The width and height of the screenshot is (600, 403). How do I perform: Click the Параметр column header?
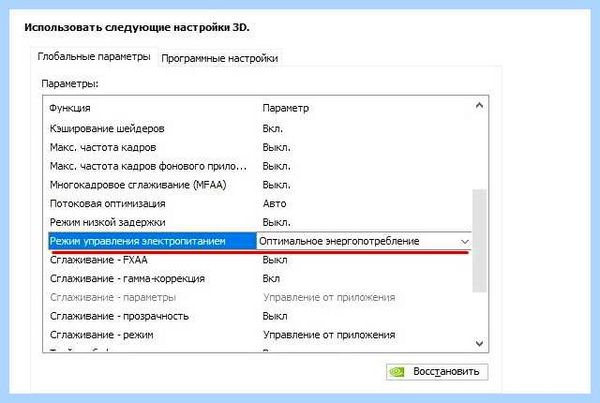point(285,108)
